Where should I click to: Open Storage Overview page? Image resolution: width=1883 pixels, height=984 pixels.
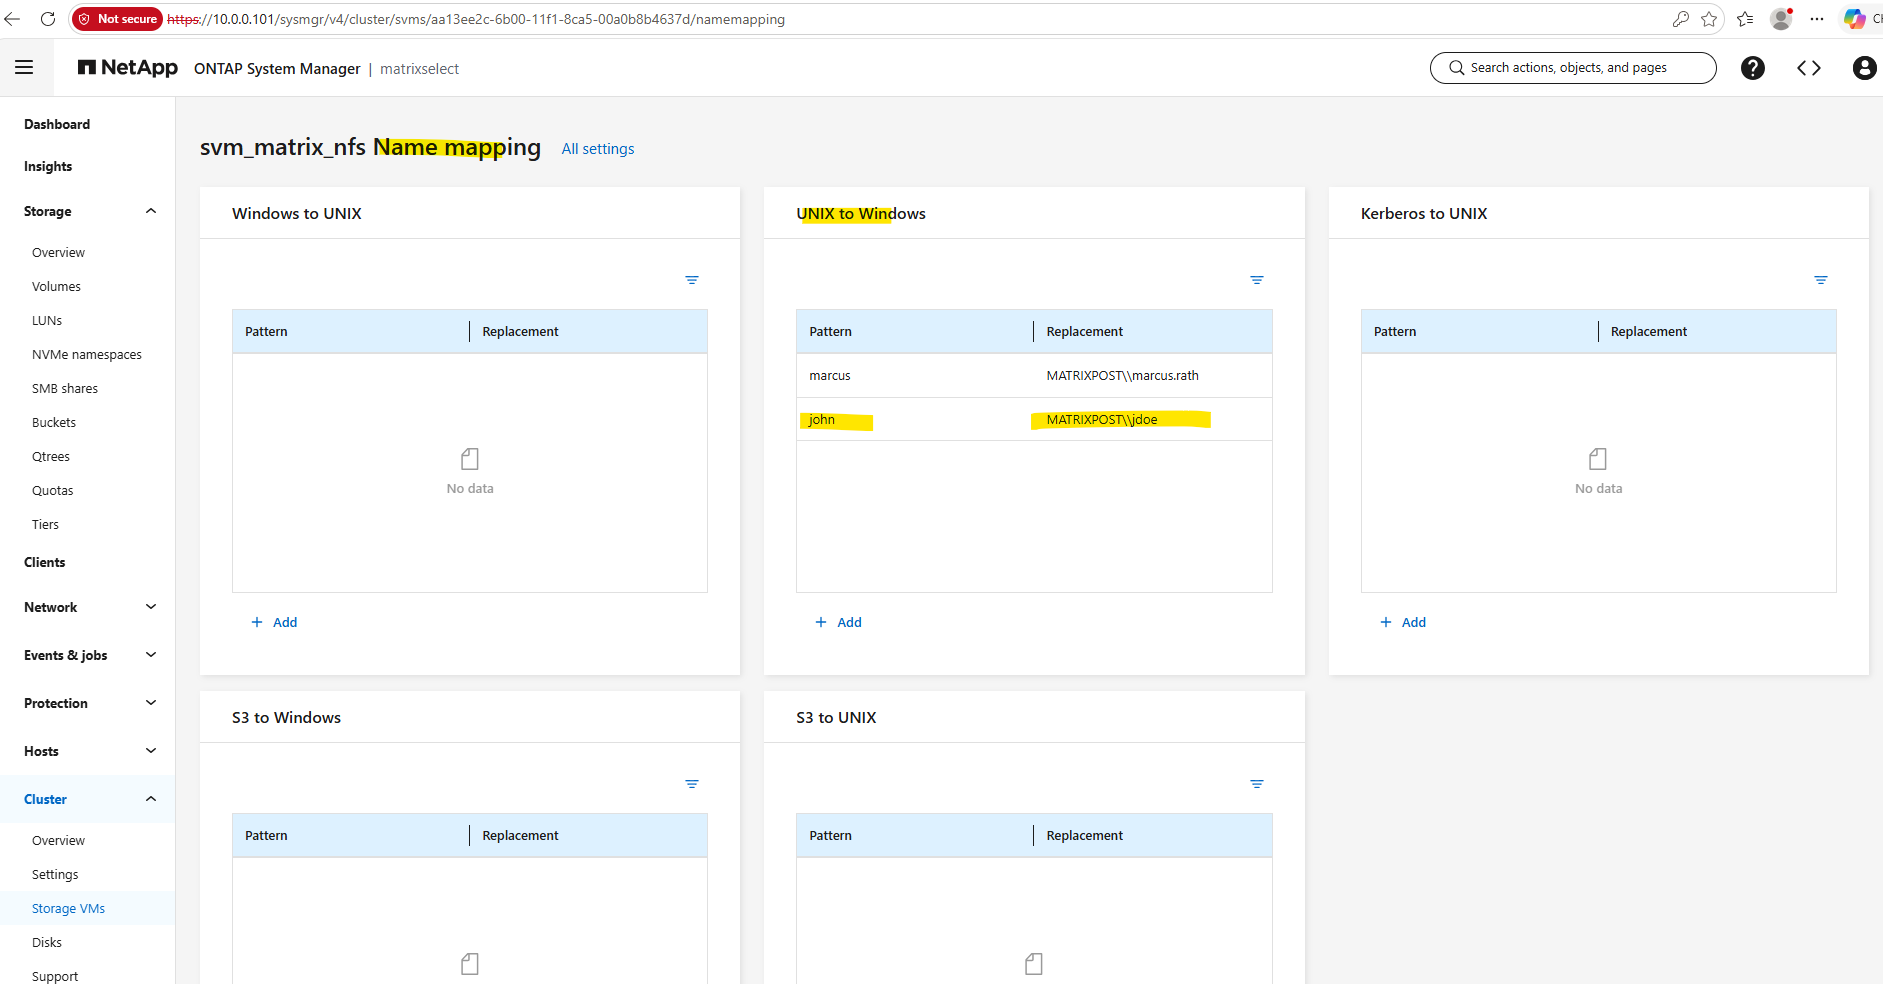tap(58, 253)
